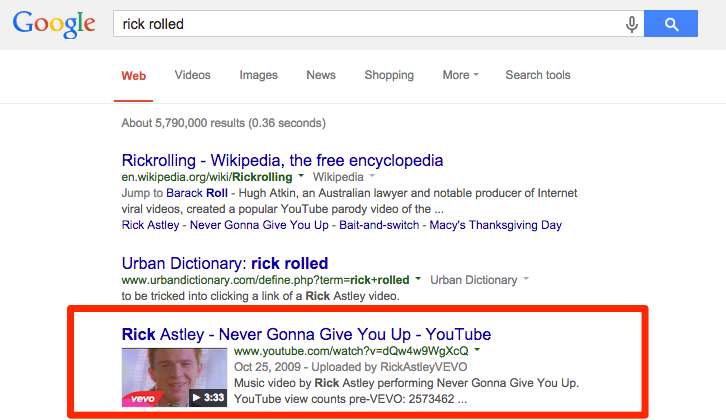This screenshot has height=420, width=726.
Task: Click the microphone voice search icon
Action: [x=632, y=24]
